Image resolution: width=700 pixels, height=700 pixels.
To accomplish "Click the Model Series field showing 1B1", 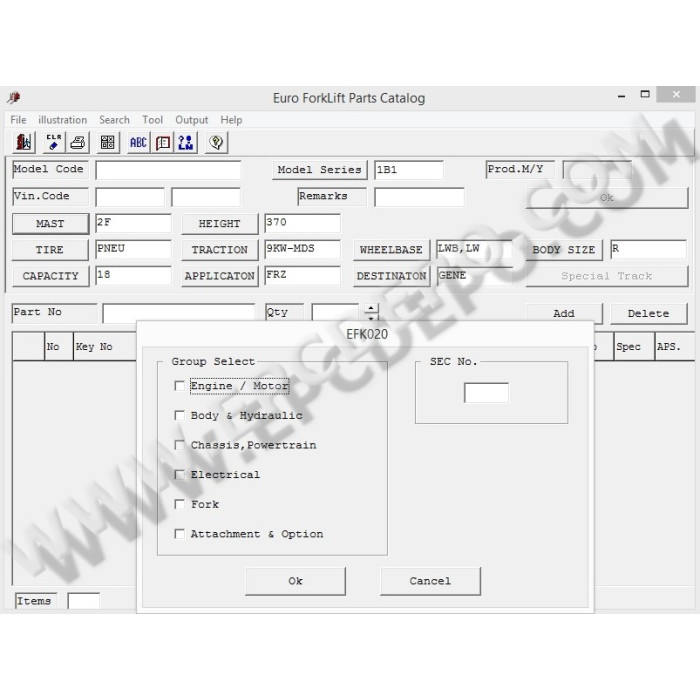I will 409,171.
